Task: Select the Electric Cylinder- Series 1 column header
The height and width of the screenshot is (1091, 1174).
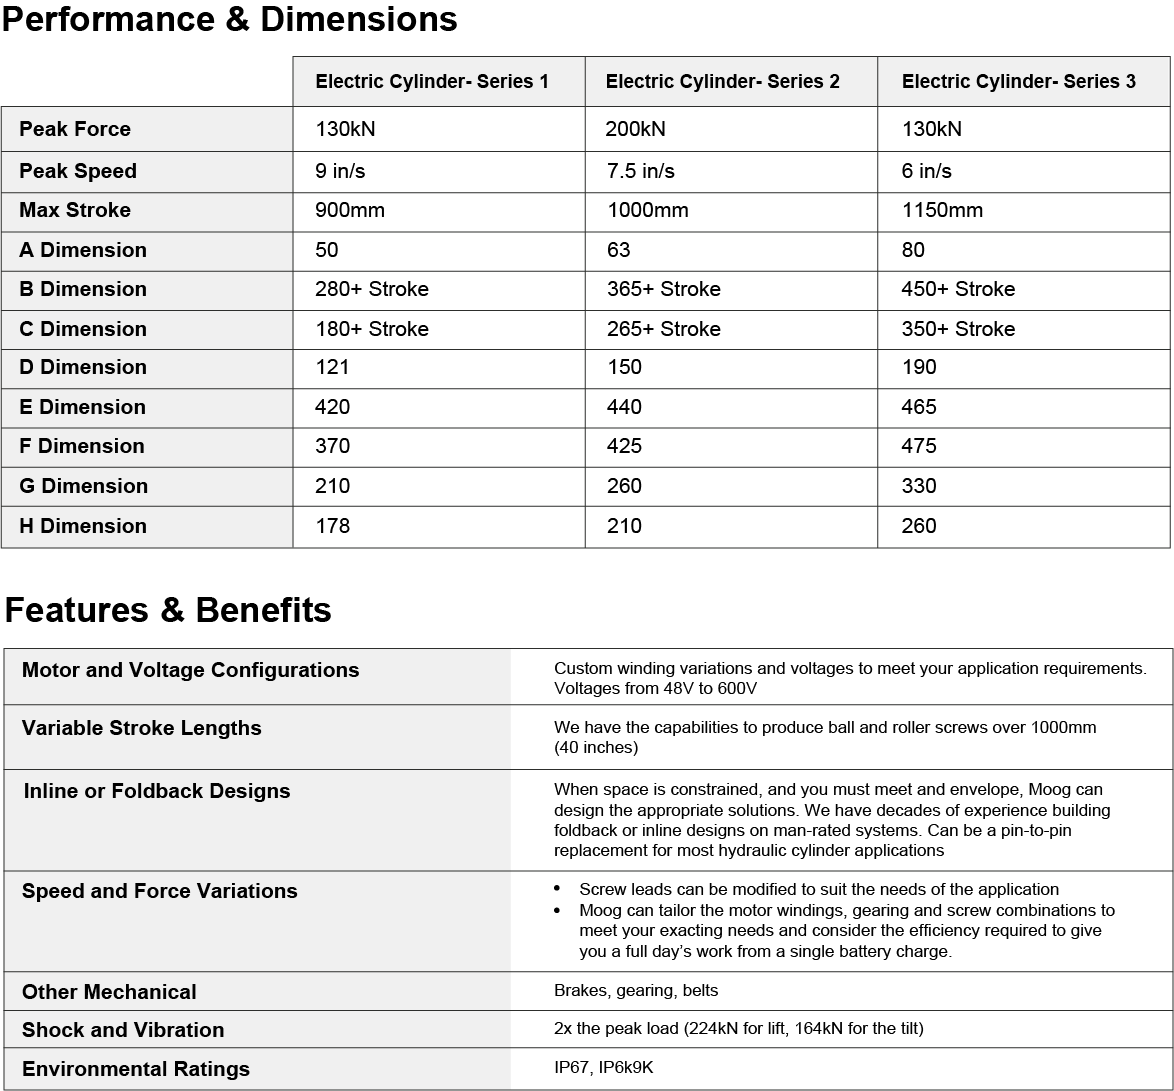Action: pyautogui.click(x=432, y=82)
